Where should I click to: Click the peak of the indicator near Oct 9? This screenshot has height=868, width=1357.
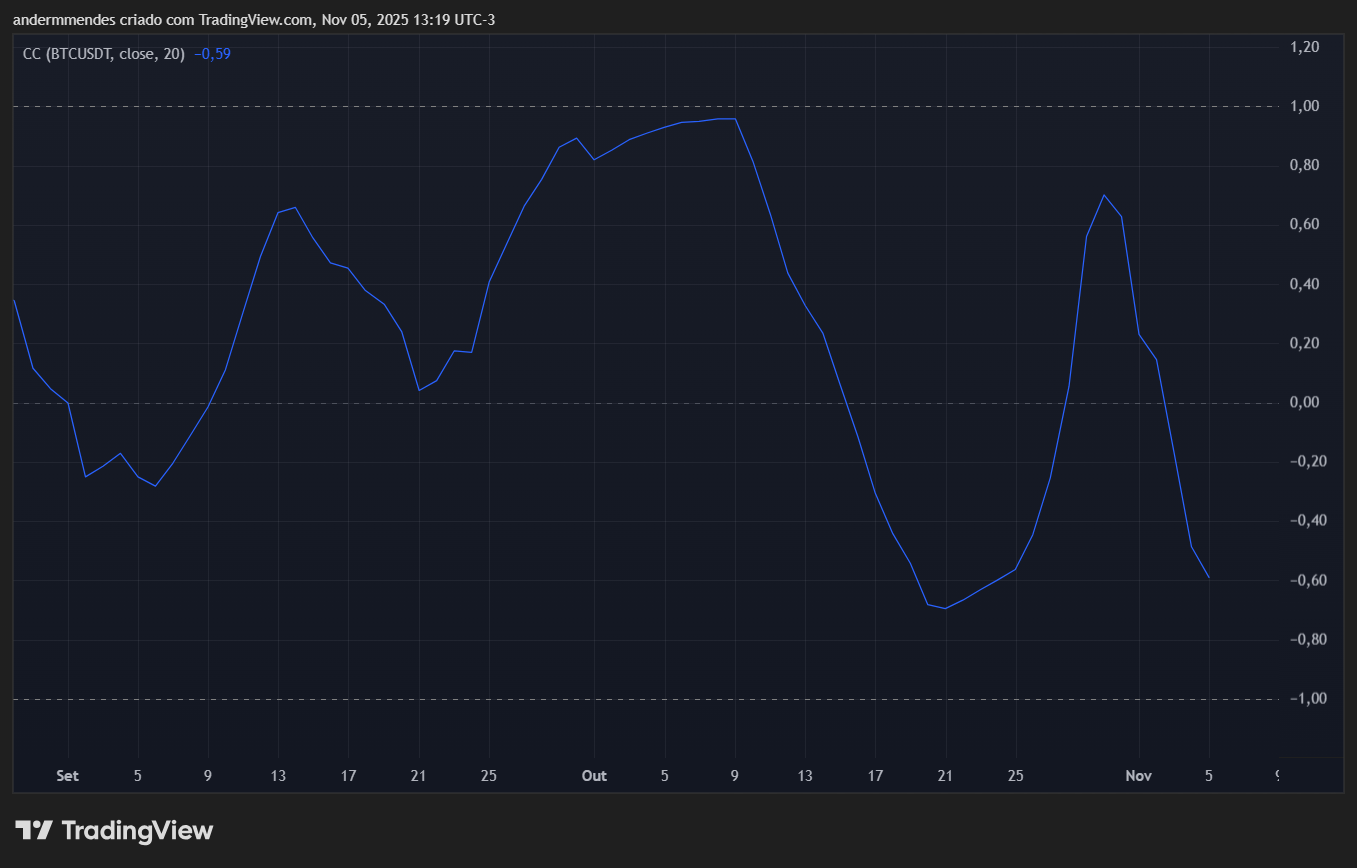coord(733,118)
